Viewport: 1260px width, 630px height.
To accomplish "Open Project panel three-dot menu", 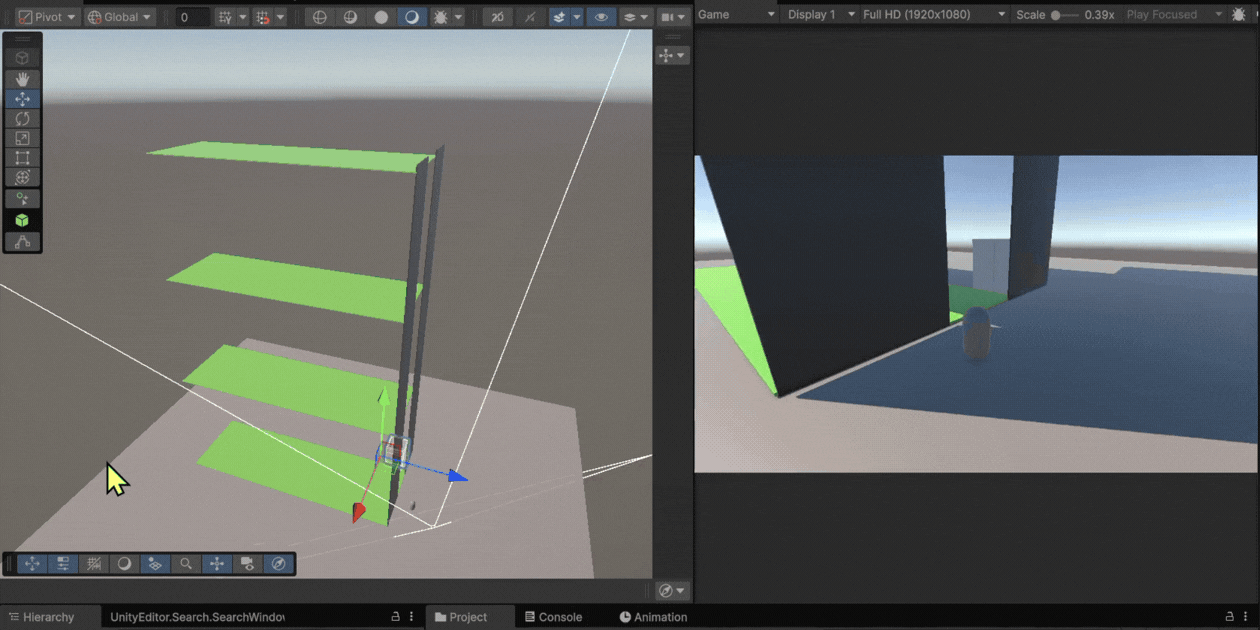I will pyautogui.click(x=1246, y=617).
